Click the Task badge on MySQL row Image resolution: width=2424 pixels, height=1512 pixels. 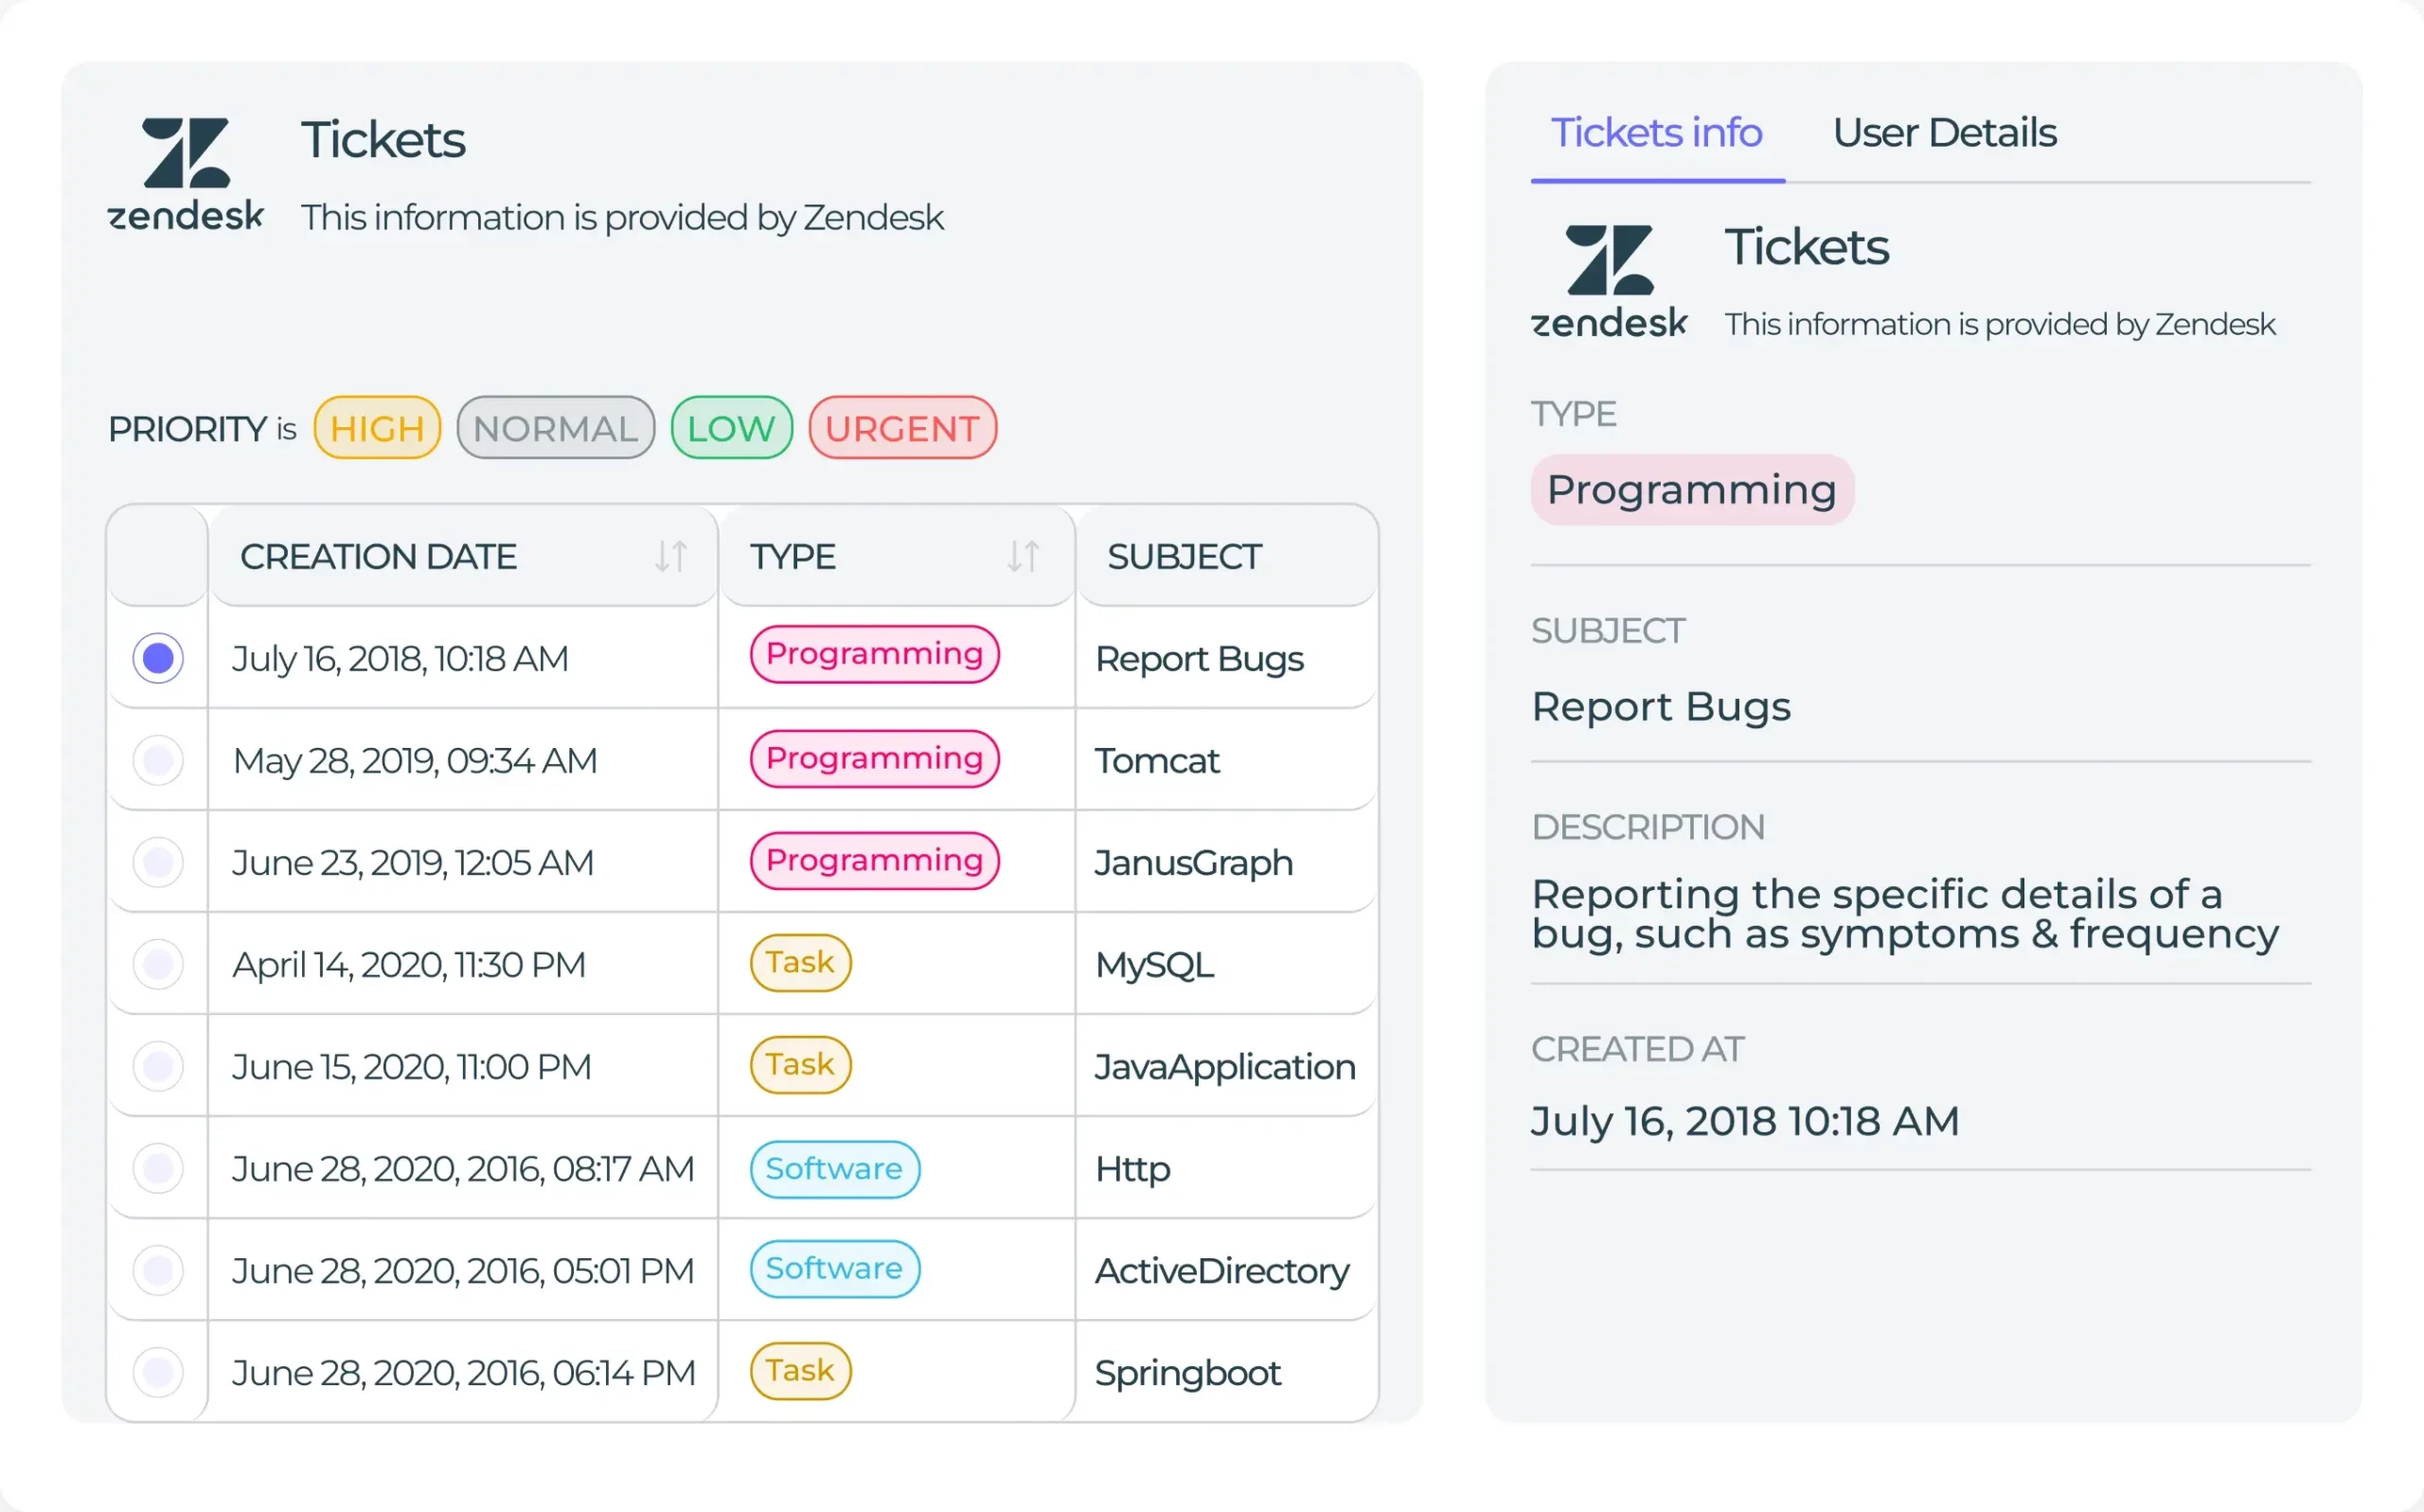(799, 963)
